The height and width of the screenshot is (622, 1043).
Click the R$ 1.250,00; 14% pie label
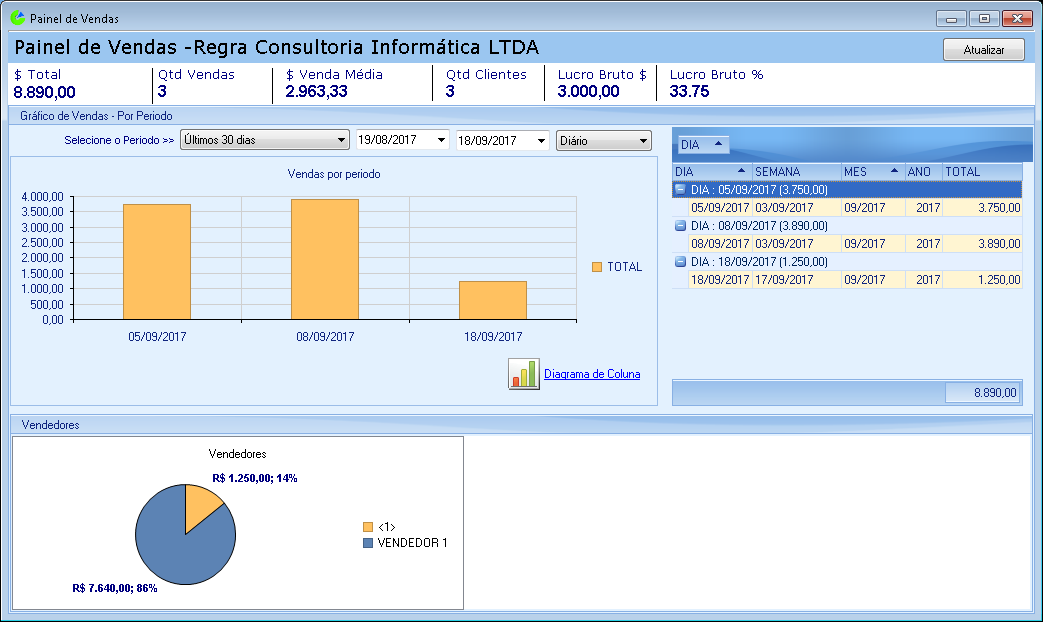coord(255,478)
